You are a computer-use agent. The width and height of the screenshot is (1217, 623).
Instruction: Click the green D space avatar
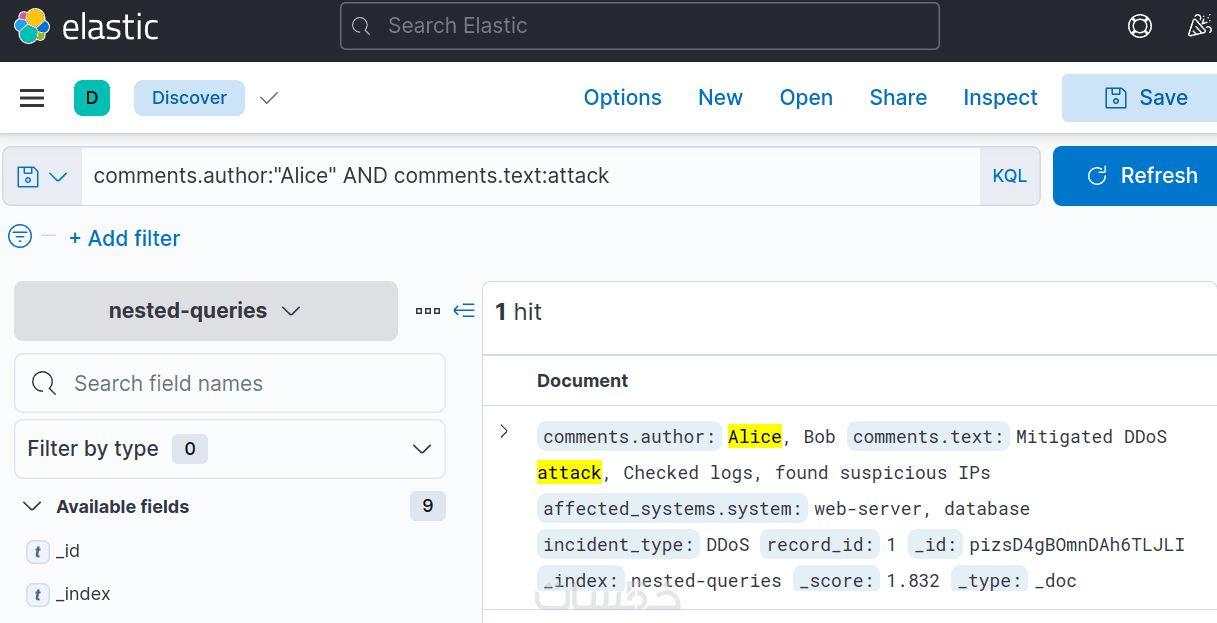[92, 98]
